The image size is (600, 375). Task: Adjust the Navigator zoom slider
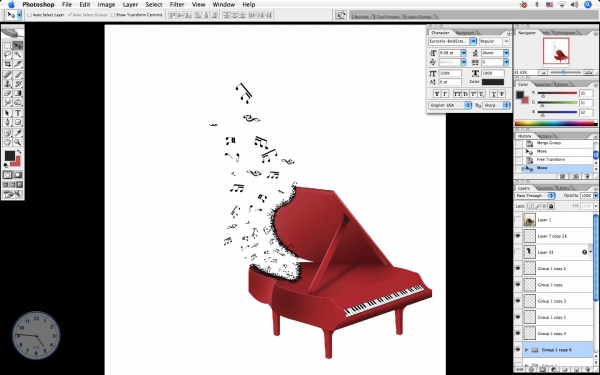click(564, 72)
